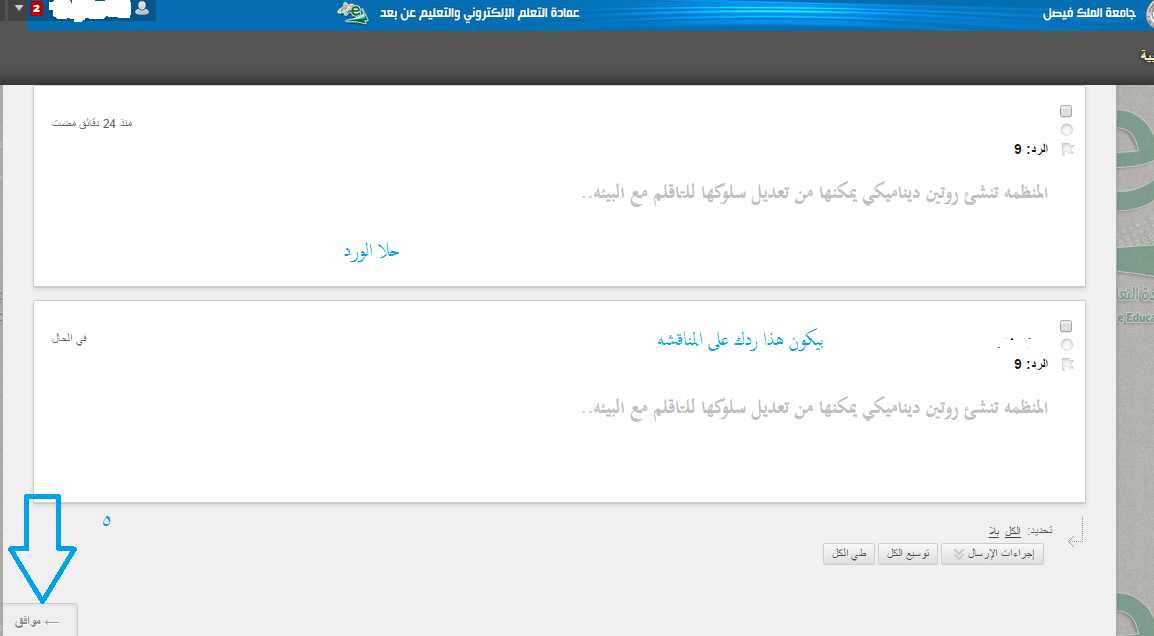Click the توسيع الكل expand all button
The width and height of the screenshot is (1154, 636).
click(x=907, y=554)
